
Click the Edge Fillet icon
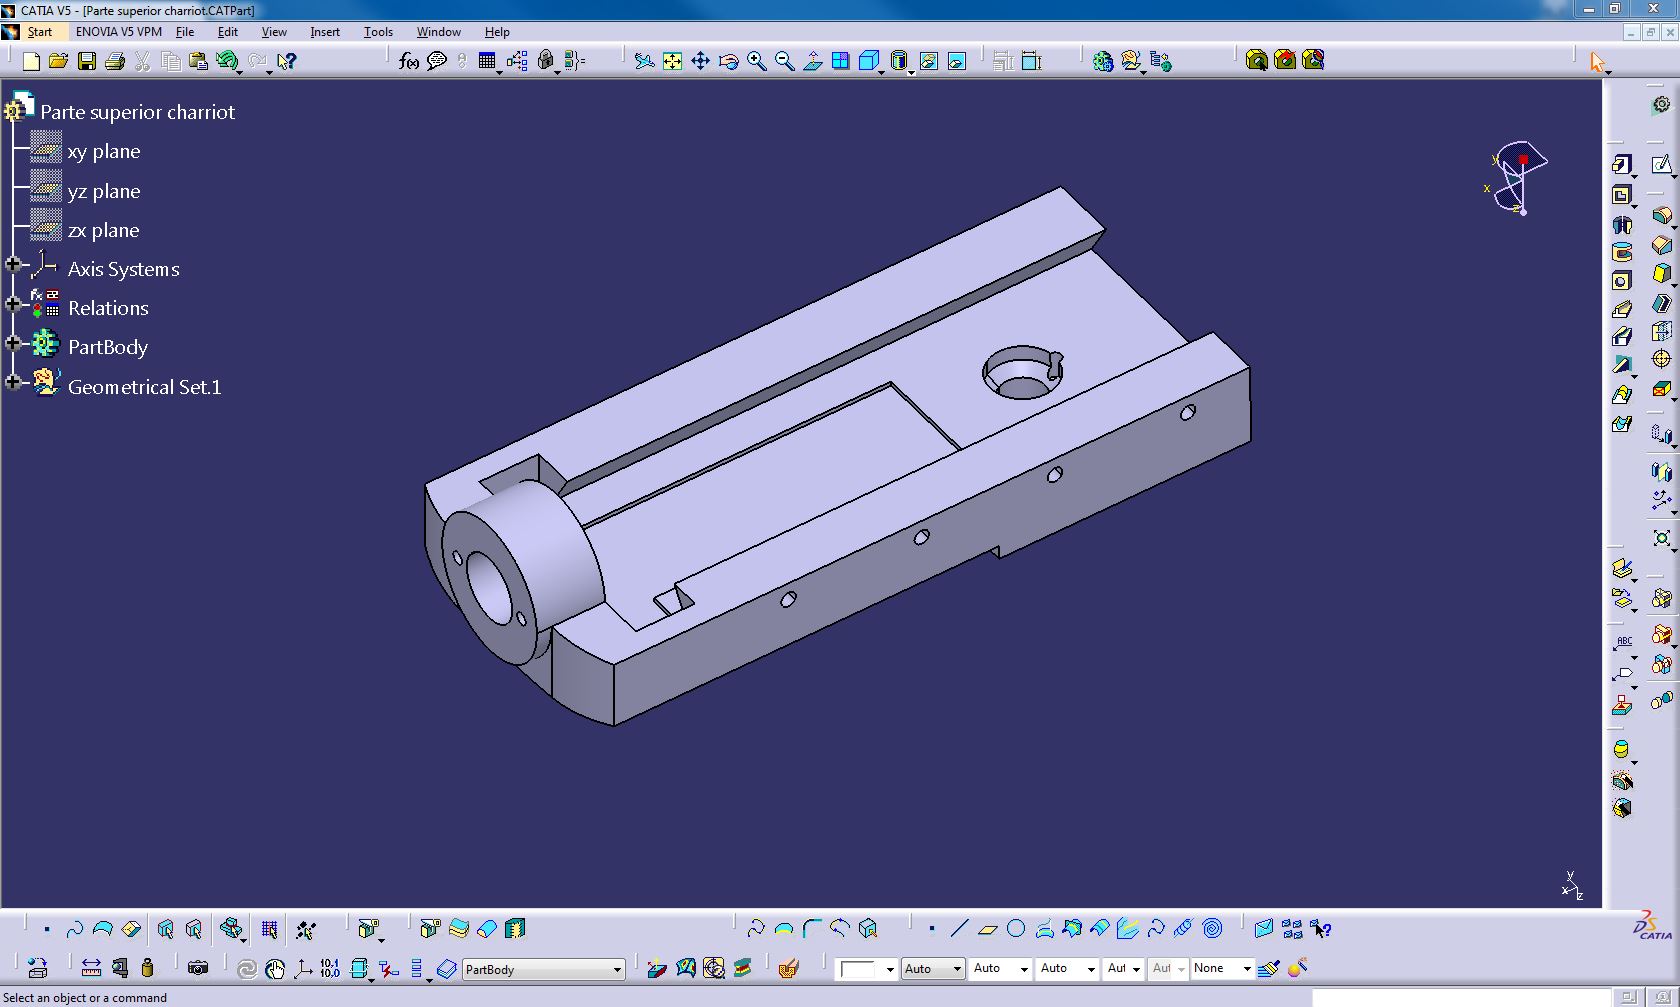click(x=1661, y=216)
